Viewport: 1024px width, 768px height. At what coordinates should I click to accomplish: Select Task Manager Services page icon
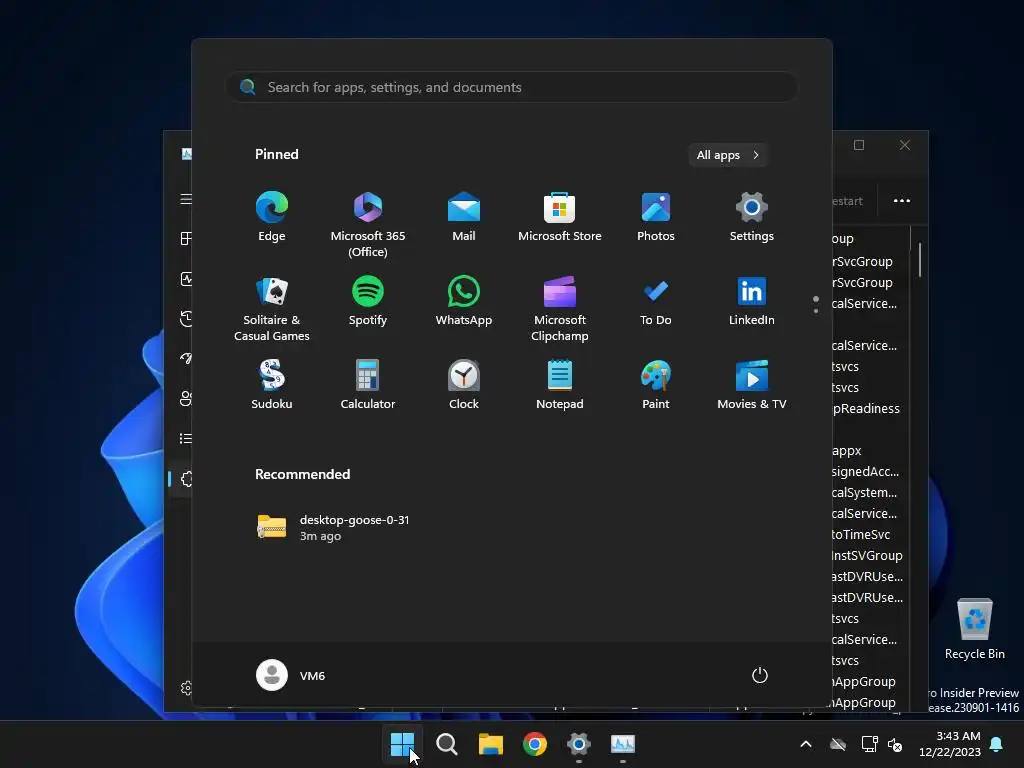pos(186,479)
